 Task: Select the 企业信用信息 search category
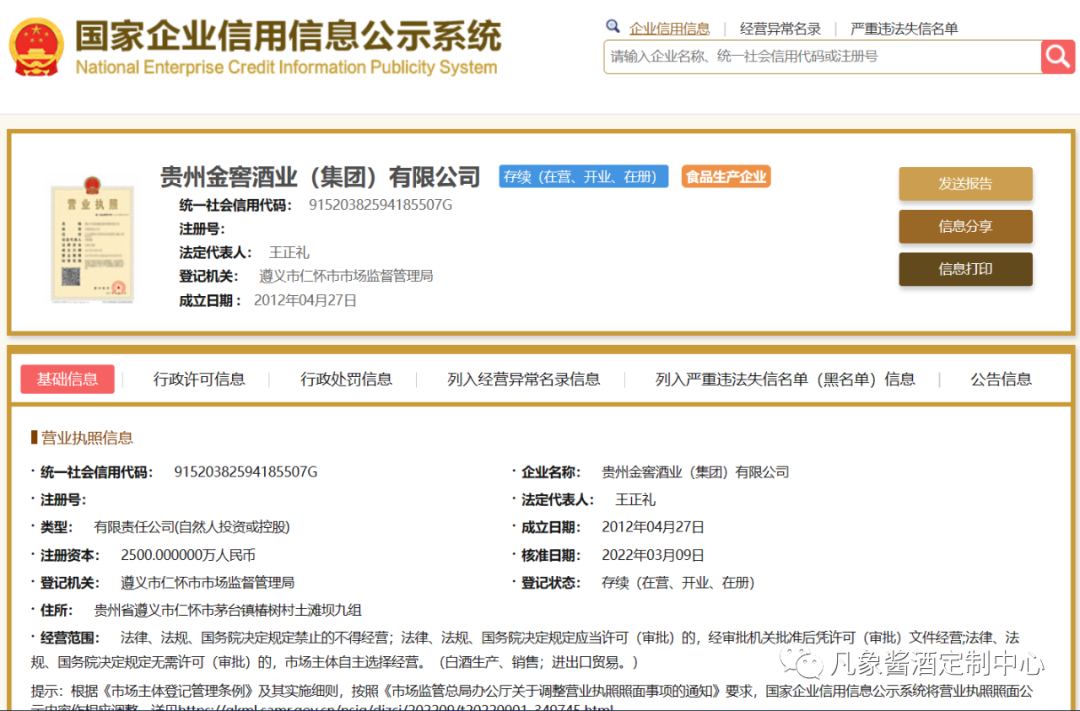[669, 28]
